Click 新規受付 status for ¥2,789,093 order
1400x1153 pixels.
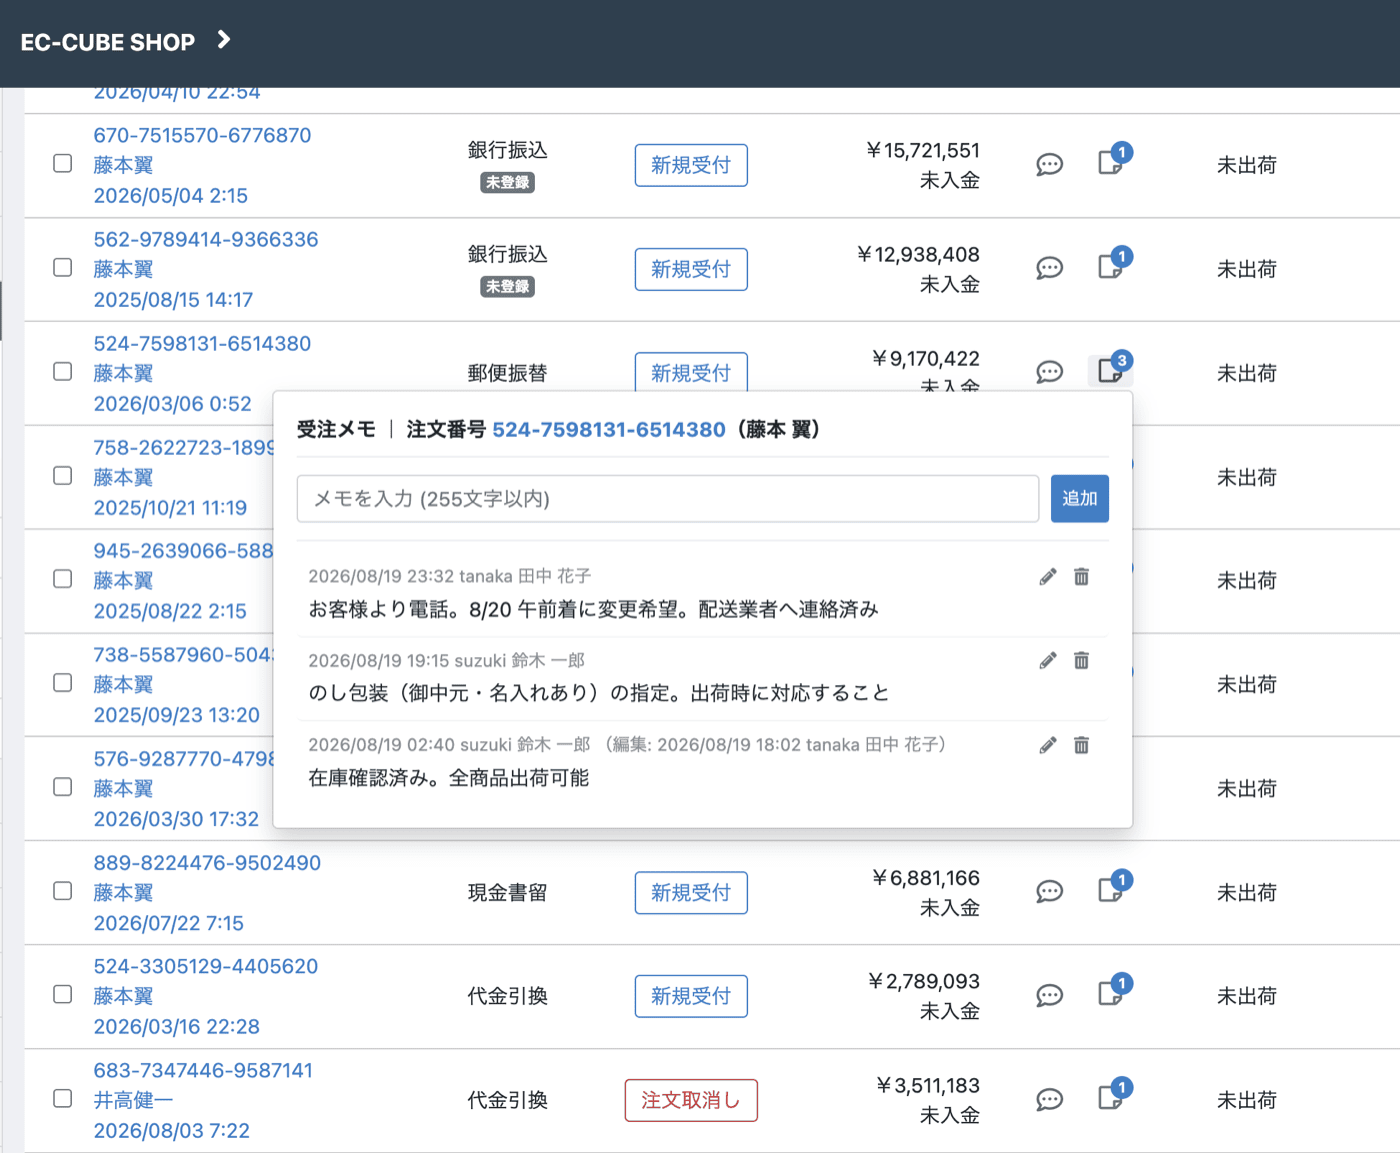[691, 996]
